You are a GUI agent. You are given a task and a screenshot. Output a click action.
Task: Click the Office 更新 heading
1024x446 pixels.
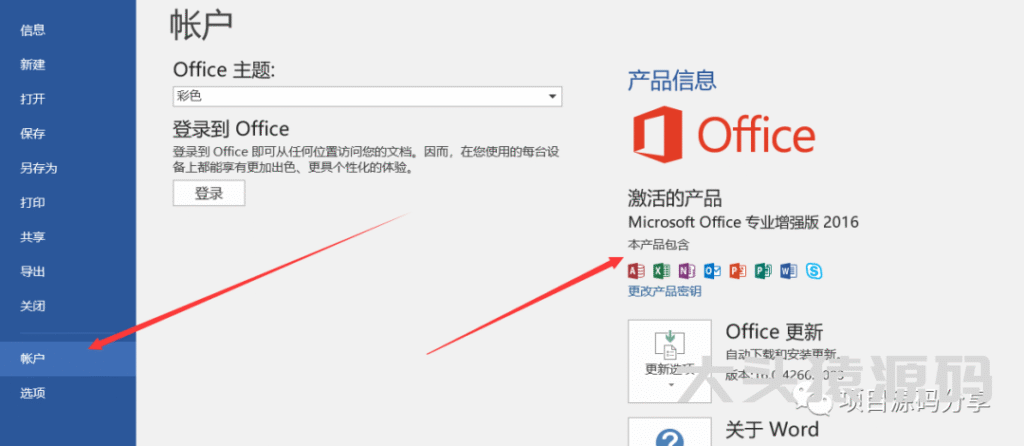tap(774, 332)
